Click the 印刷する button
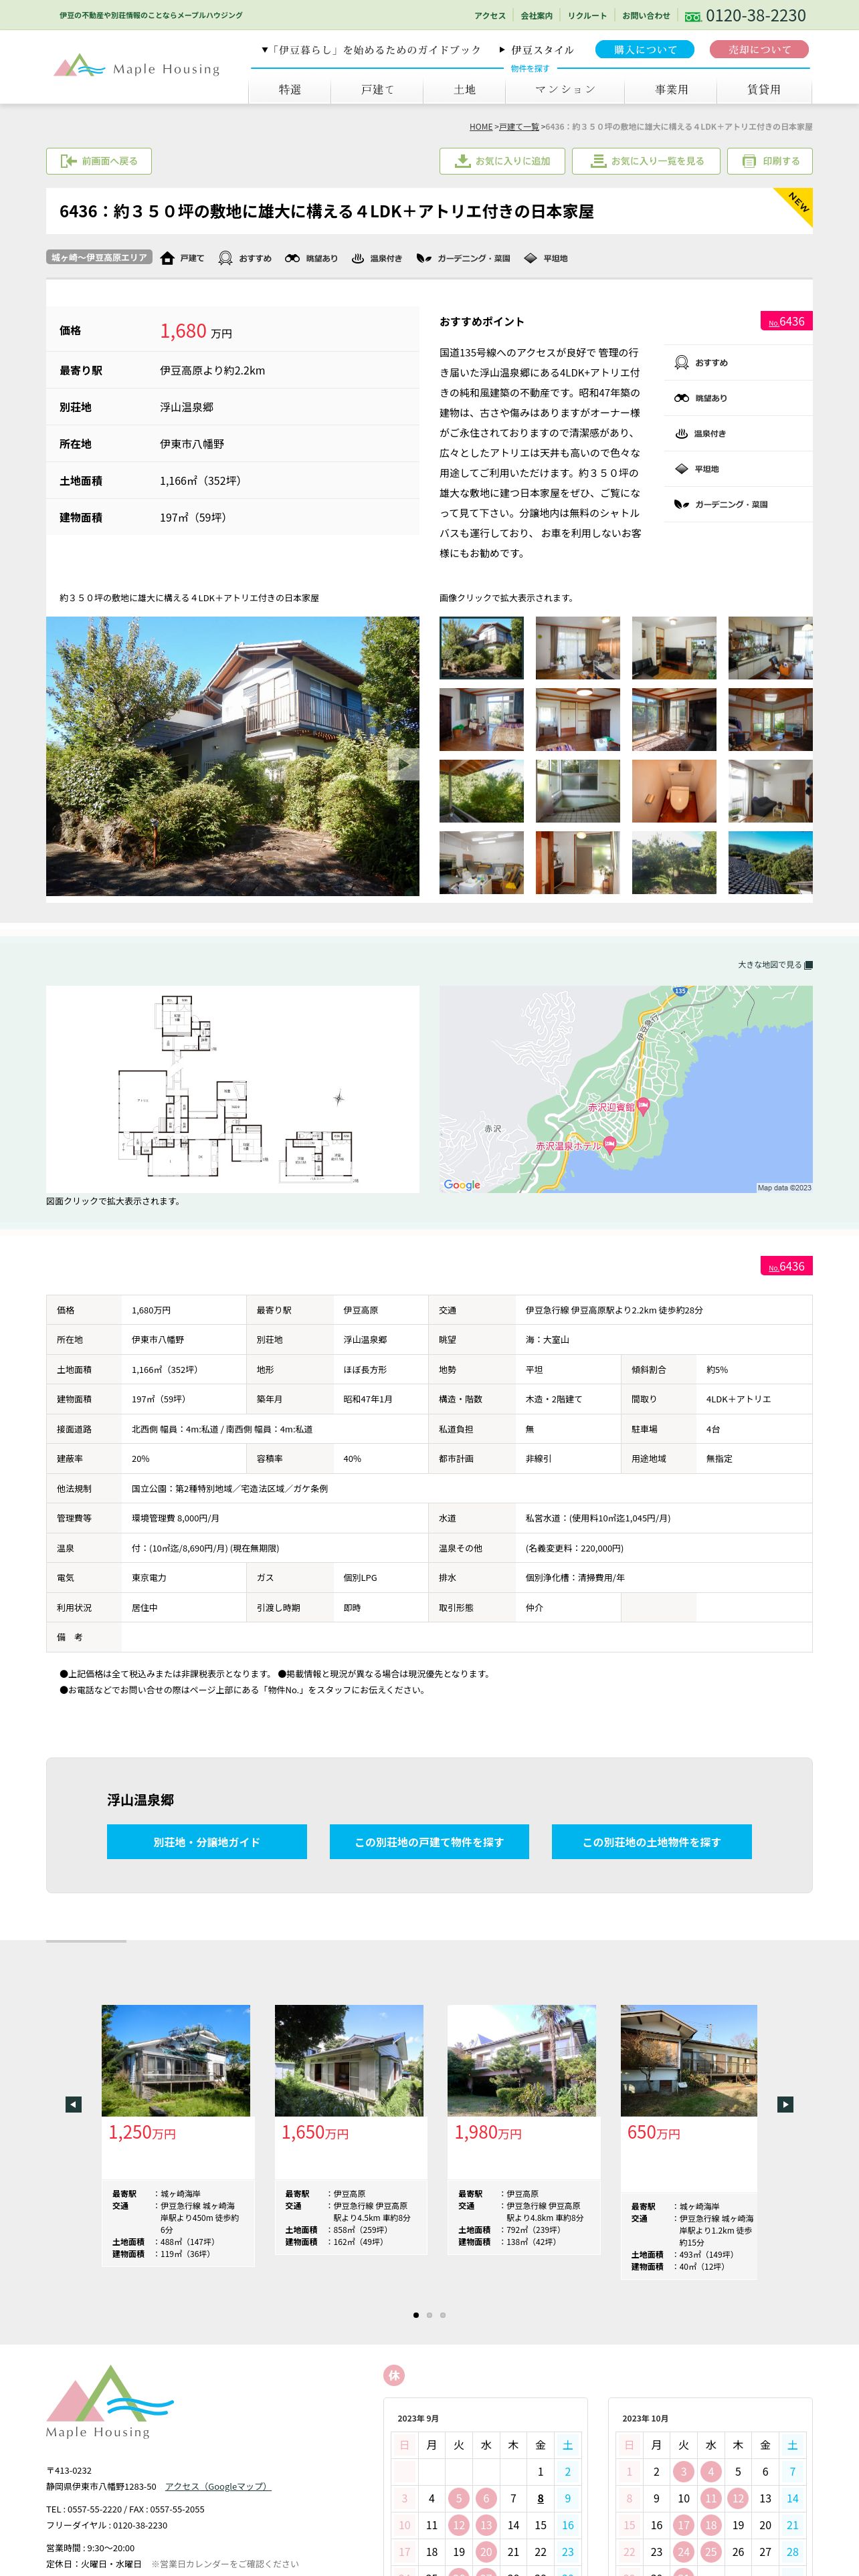The image size is (859, 2576). (770, 161)
